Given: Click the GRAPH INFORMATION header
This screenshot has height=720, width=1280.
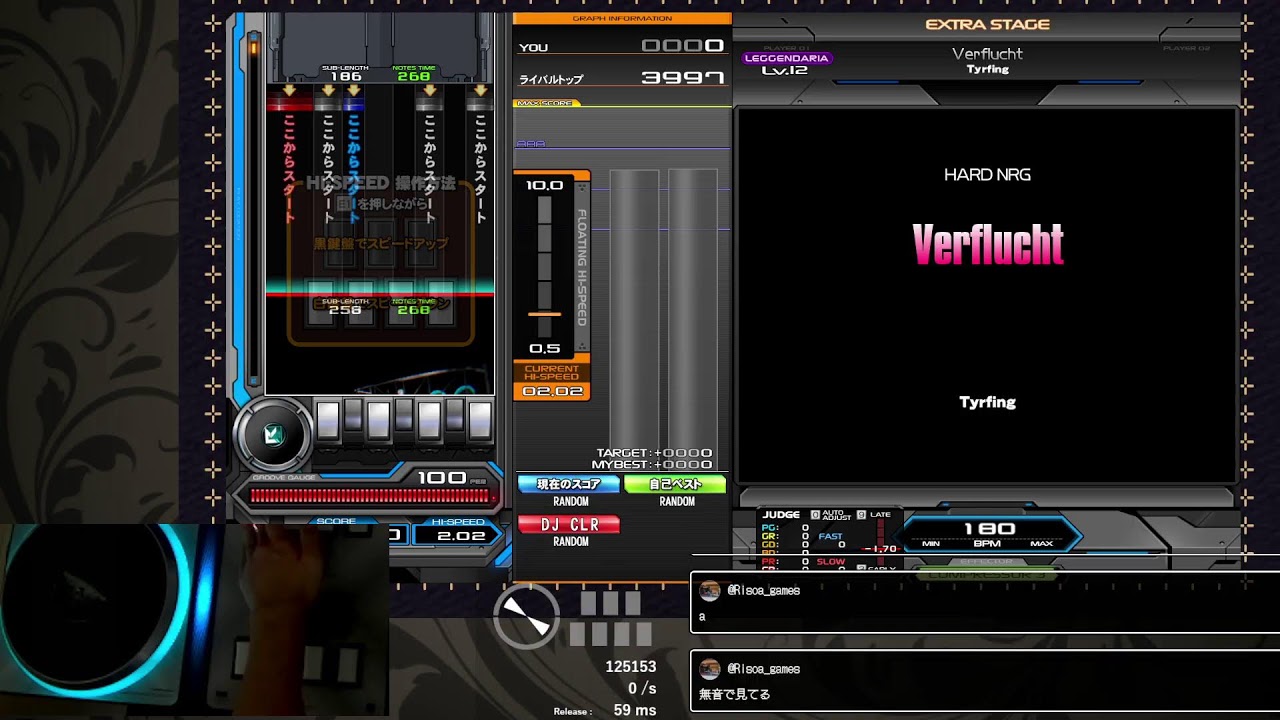Looking at the screenshot, I should click(622, 18).
